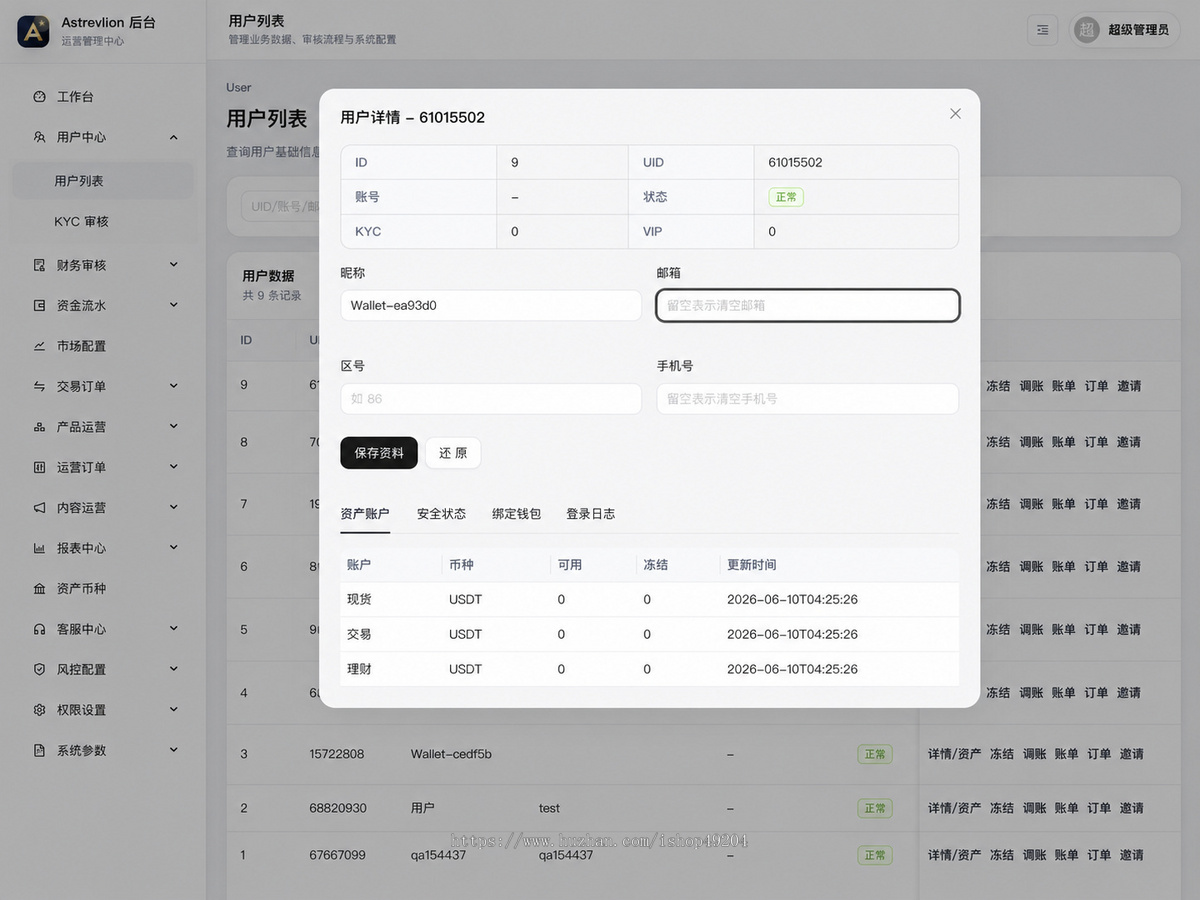The height and width of the screenshot is (900, 1200).
Task: Click the 权限设置 gear icon
Action: tap(39, 710)
